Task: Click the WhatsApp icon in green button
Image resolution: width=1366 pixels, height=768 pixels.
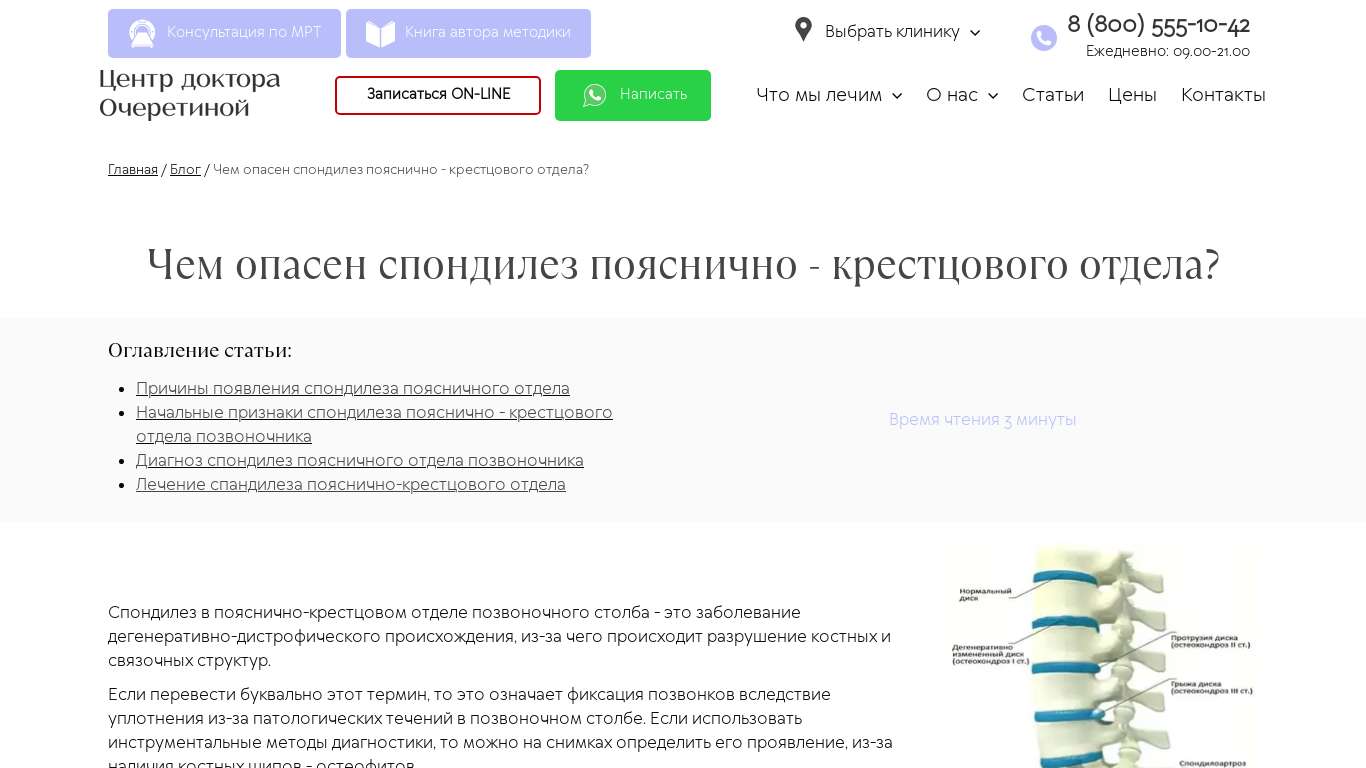Action: tap(595, 95)
